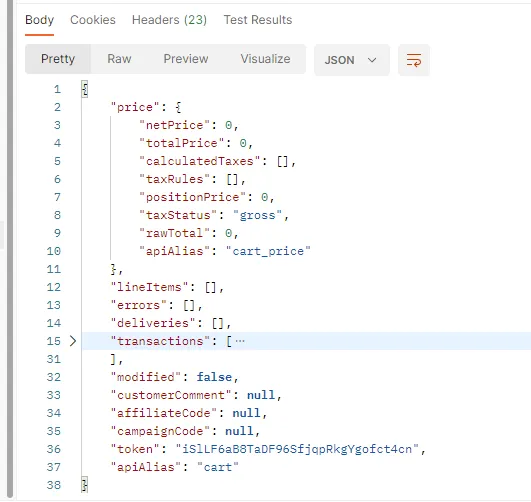Click the token string value

click(x=297, y=449)
